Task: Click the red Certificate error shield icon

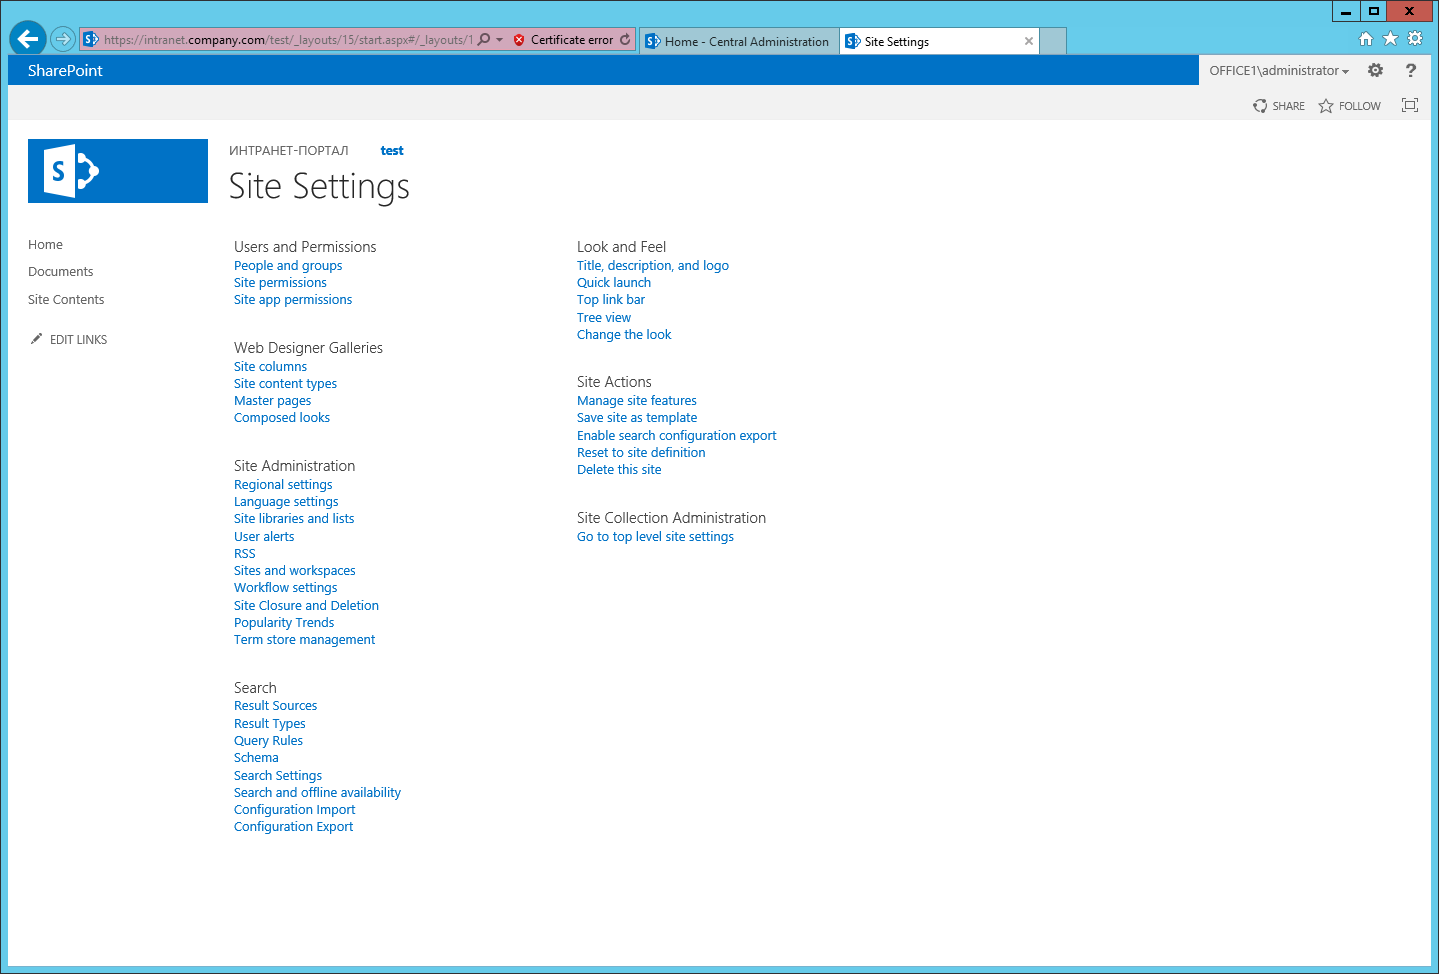Action: 519,40
